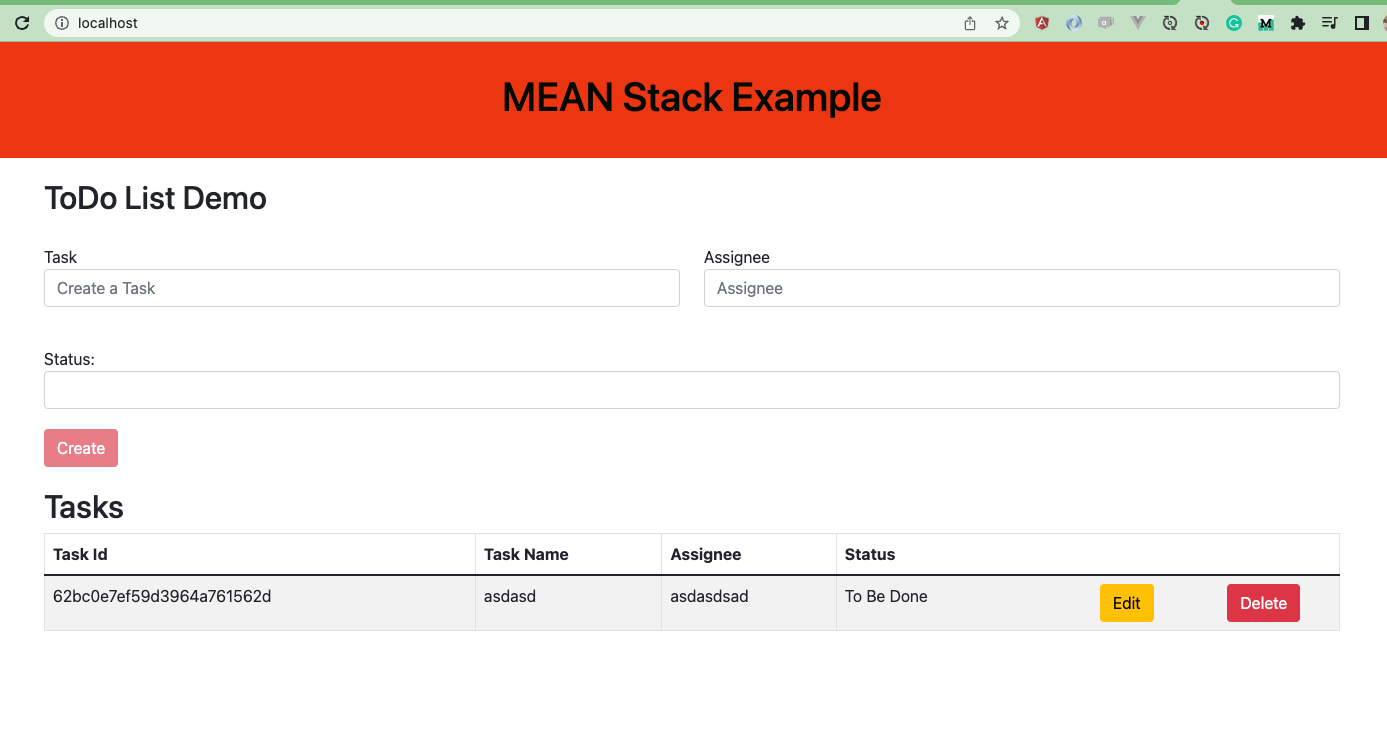This screenshot has height=736, width=1387.
Task: Click the share icon in address bar
Action: [x=969, y=22]
